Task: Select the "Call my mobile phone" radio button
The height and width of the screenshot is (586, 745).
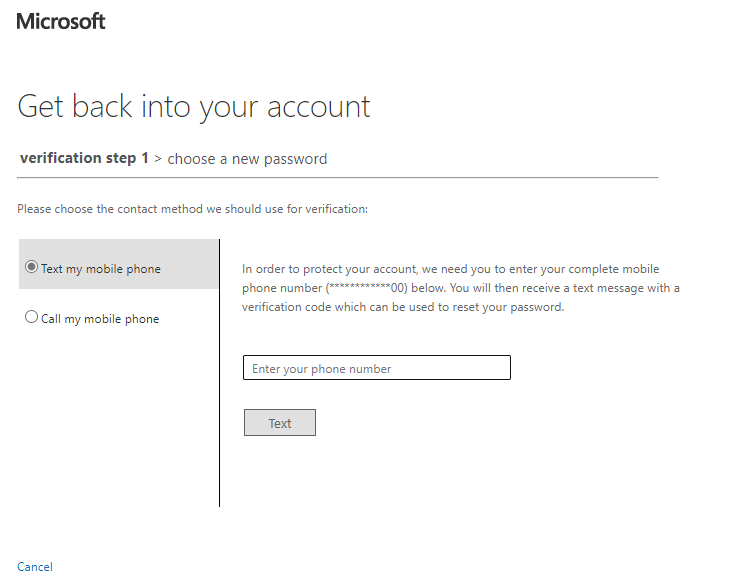Action: pyautogui.click(x=31, y=317)
